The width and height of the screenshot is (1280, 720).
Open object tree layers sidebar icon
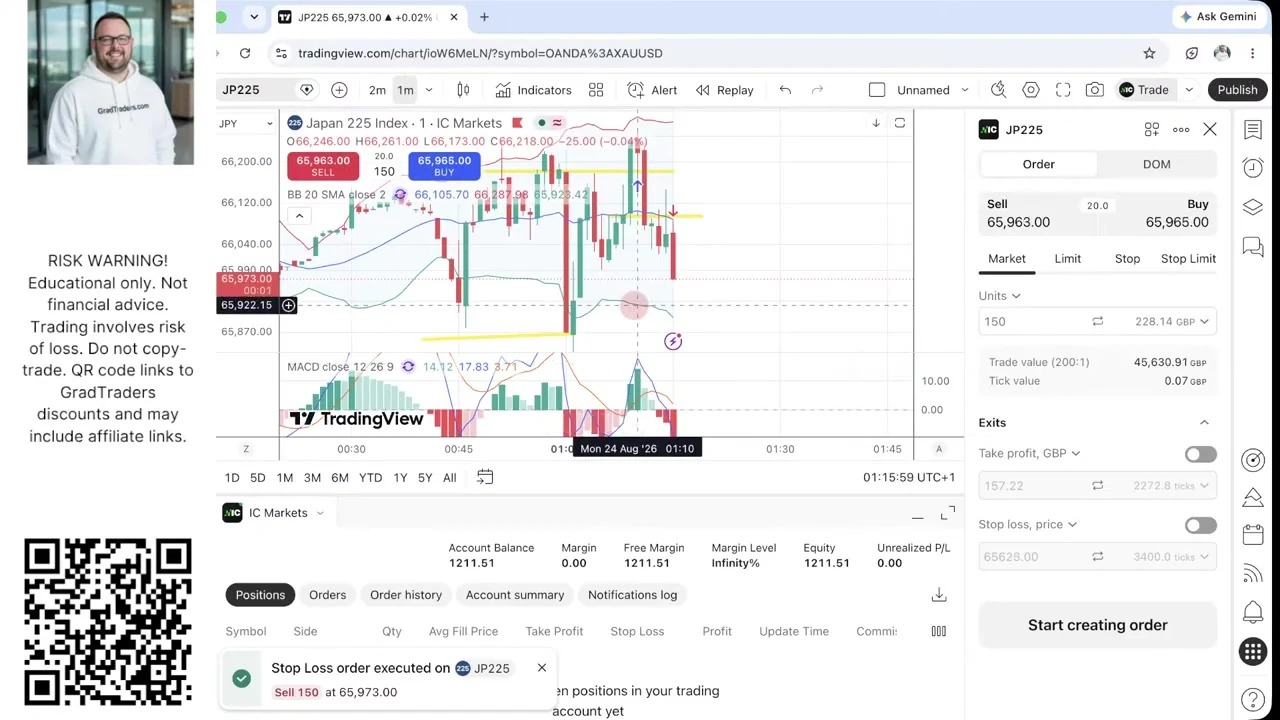[x=1253, y=207]
